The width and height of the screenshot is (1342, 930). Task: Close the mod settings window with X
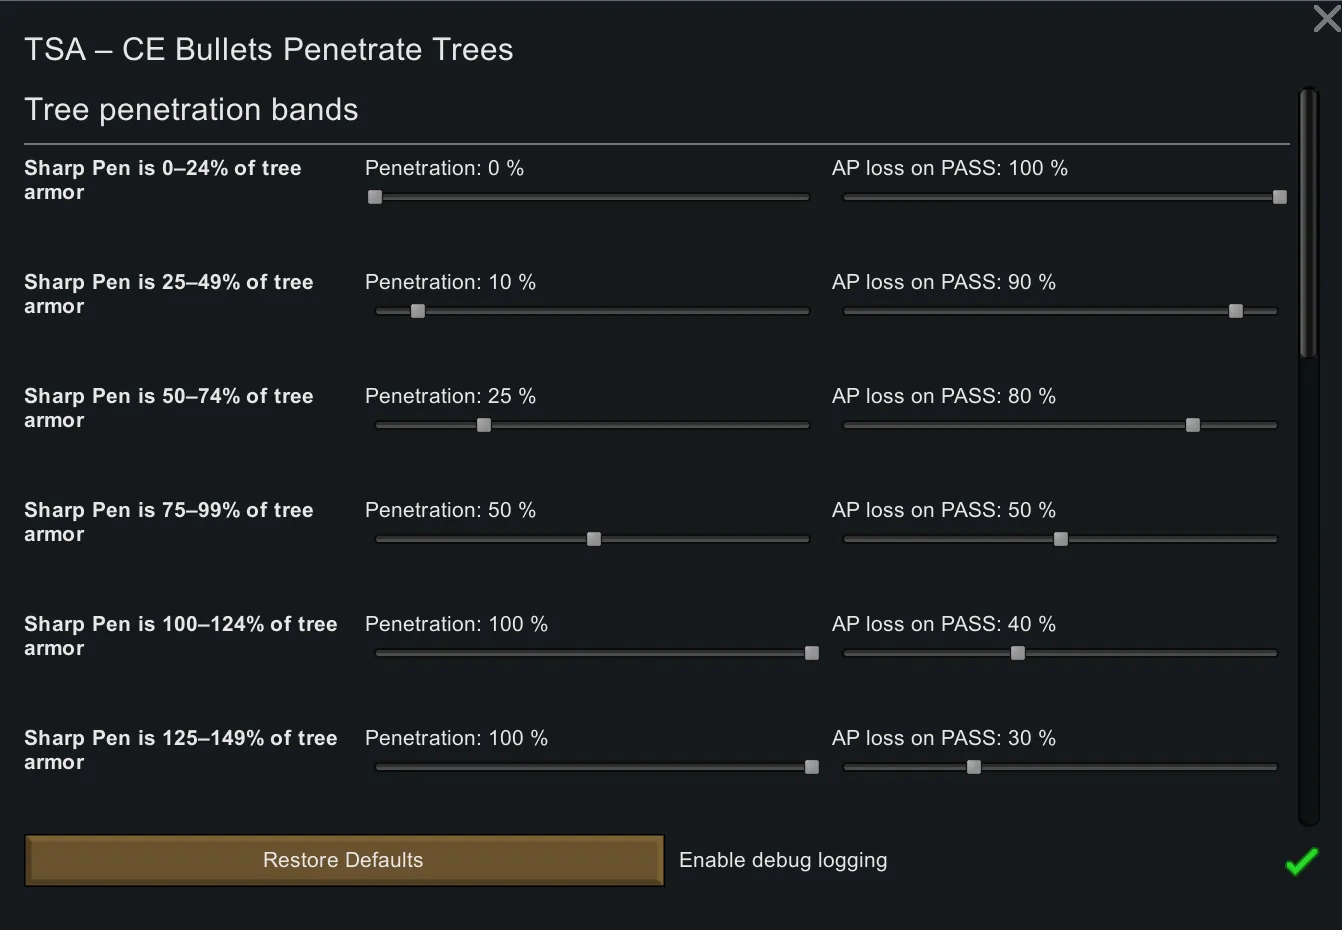click(x=1326, y=18)
